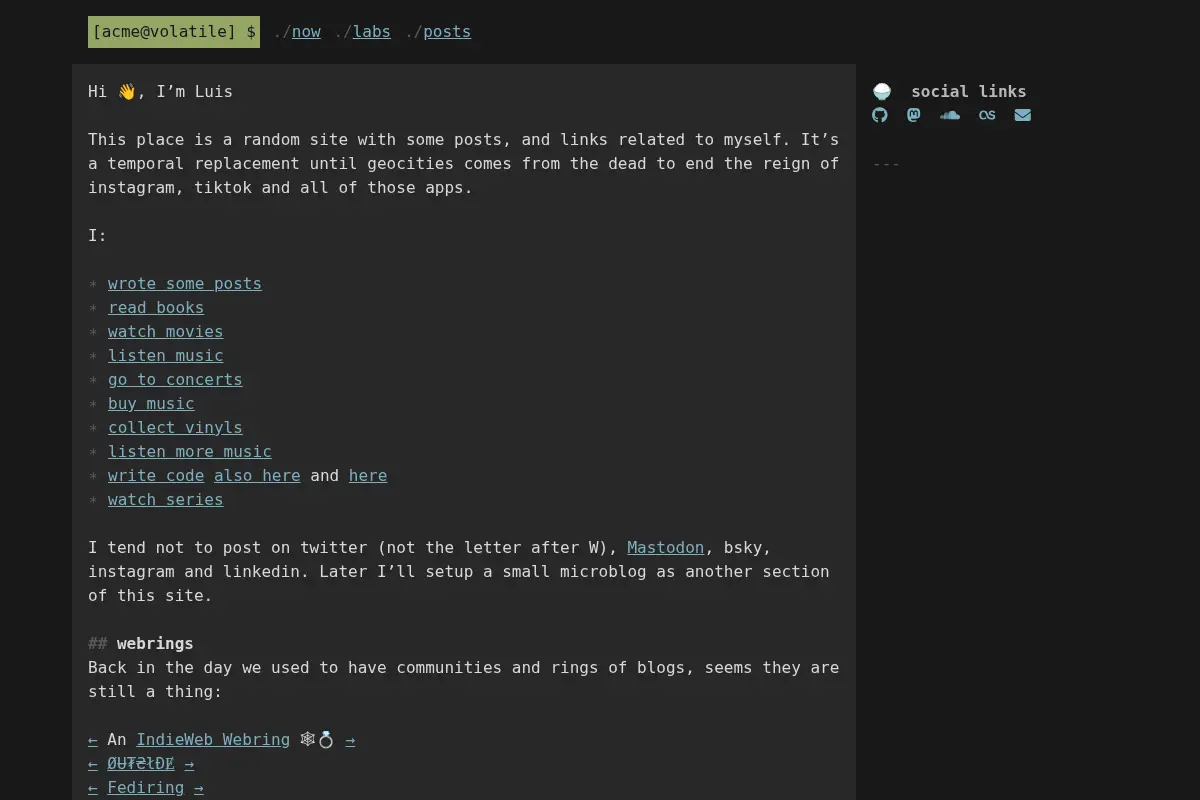Open the ./posts page
This screenshot has height=800, width=1200.
tap(447, 32)
